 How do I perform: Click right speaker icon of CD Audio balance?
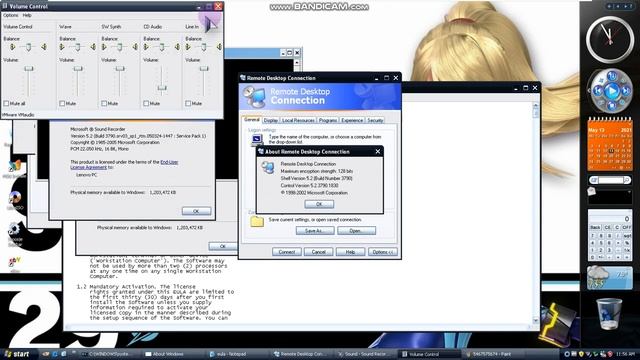click(177, 47)
